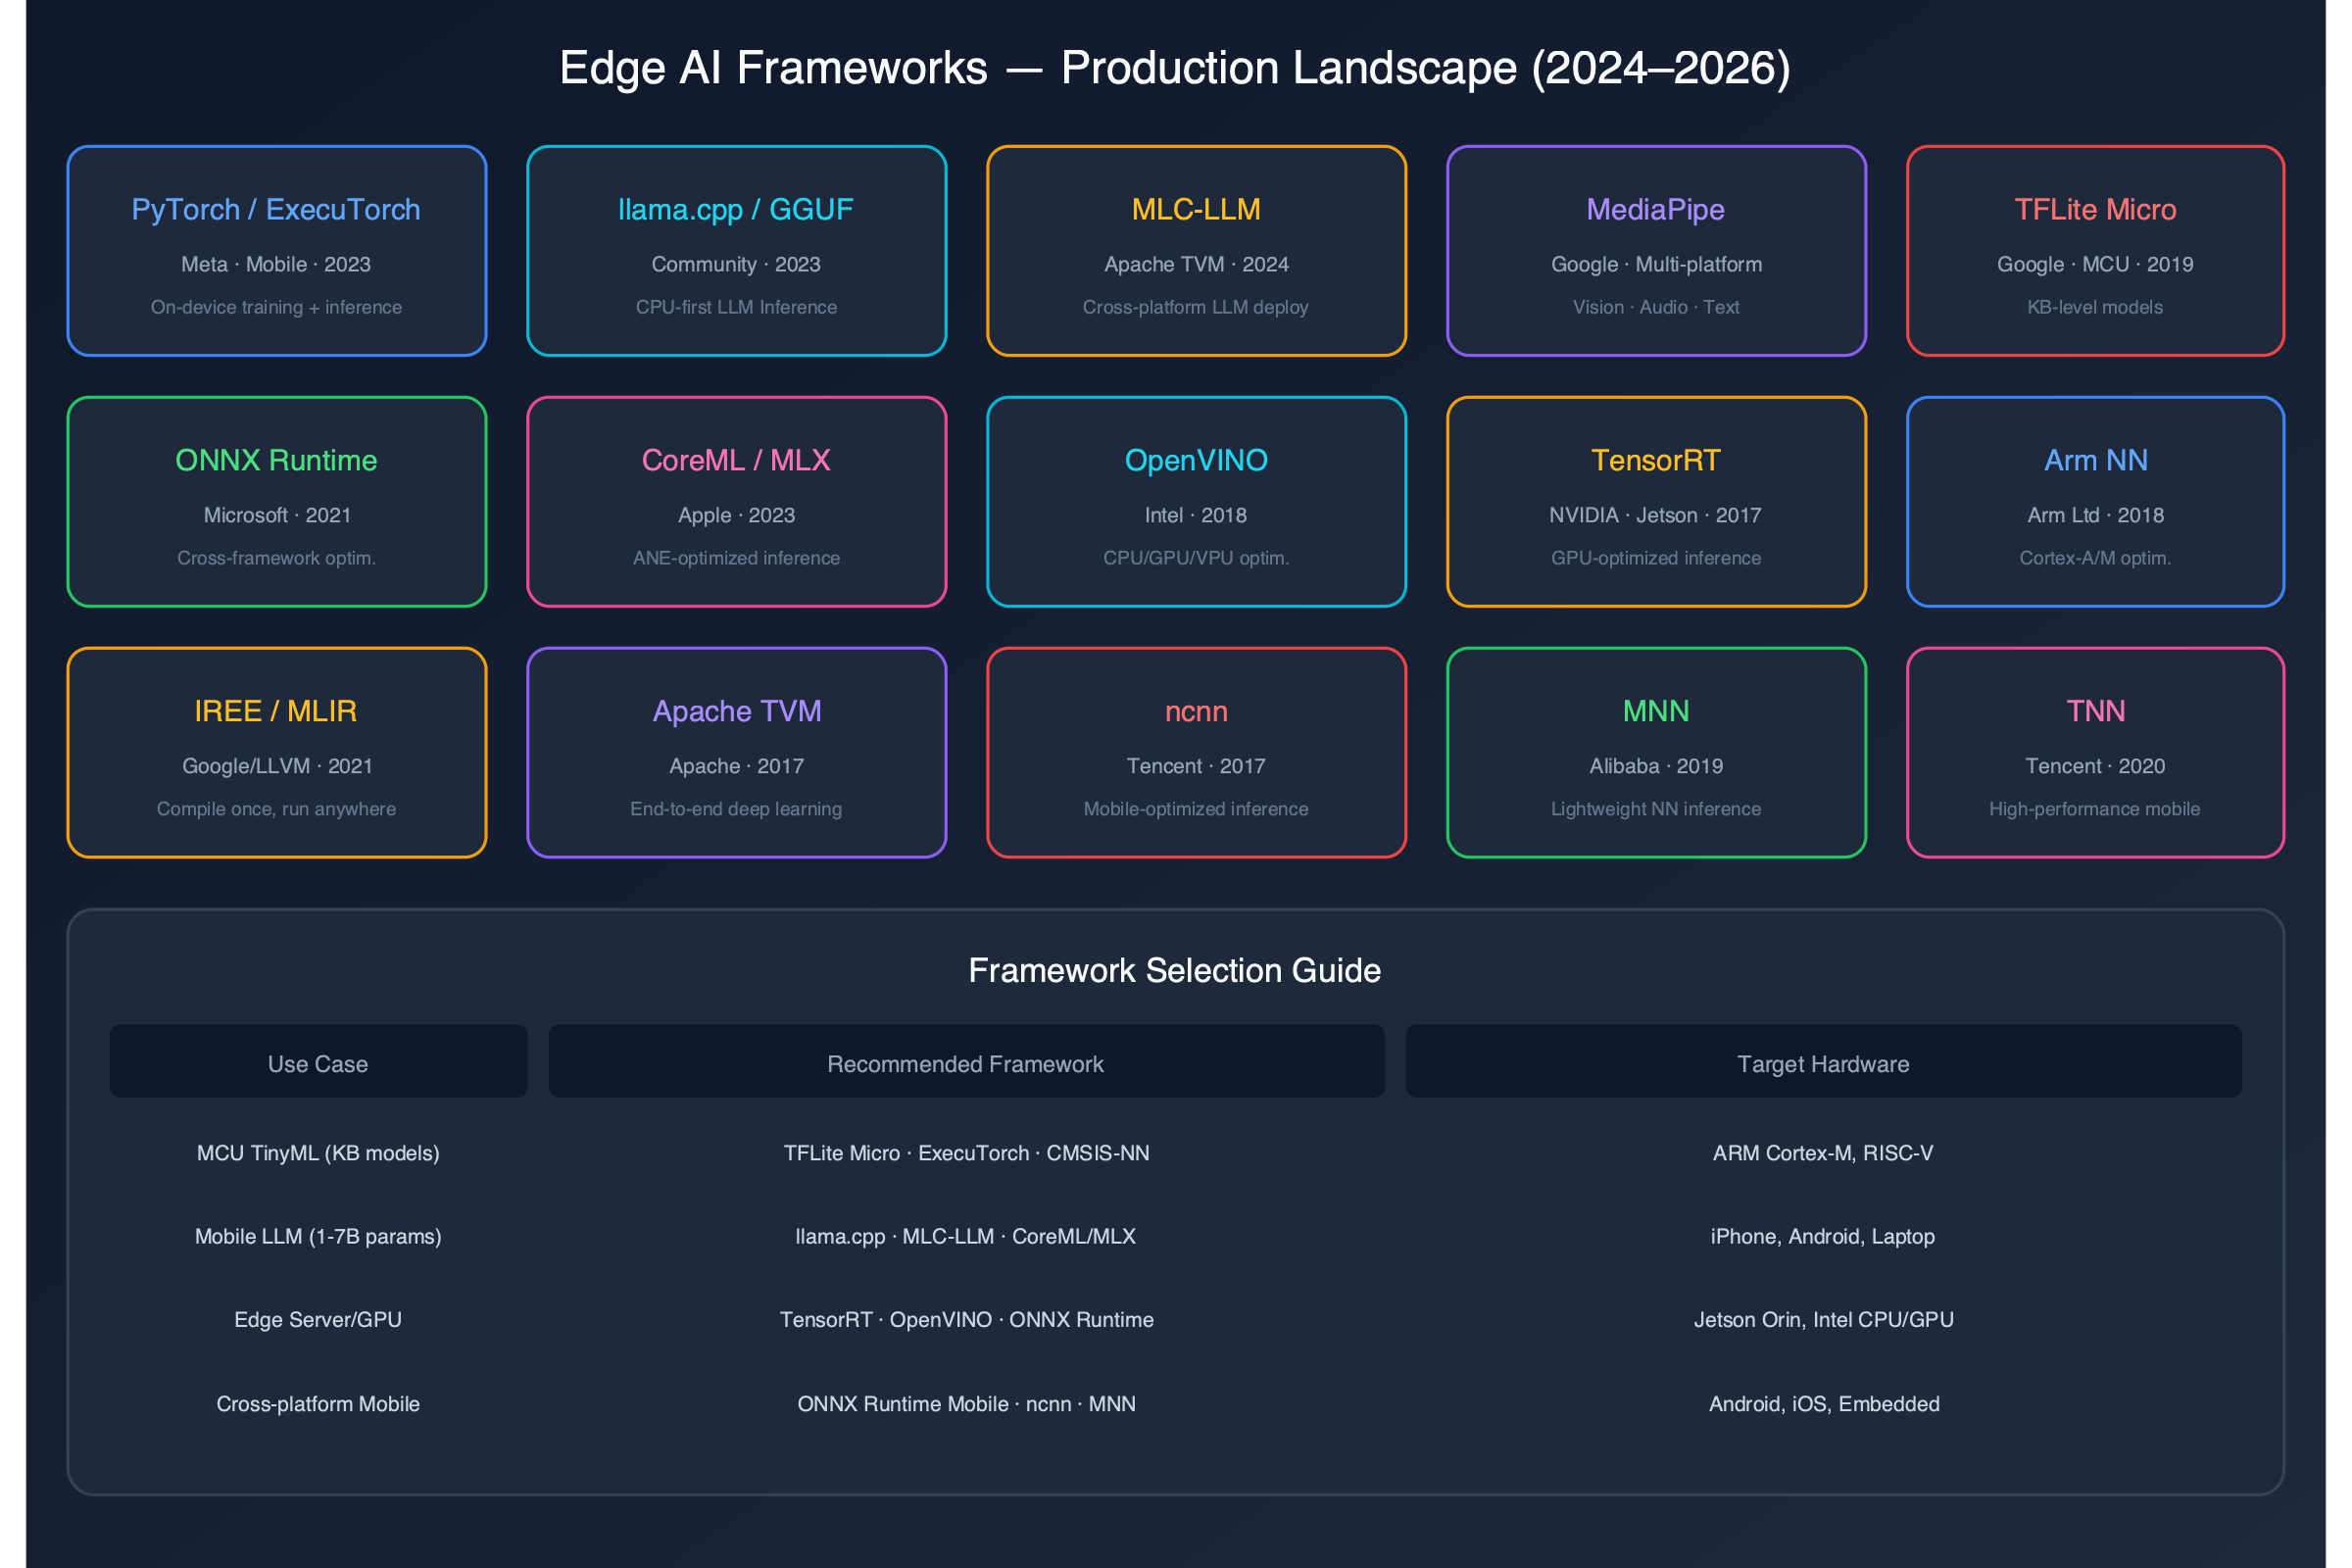
Task: Click 'GPU-optimized inference' description
Action: [1656, 558]
